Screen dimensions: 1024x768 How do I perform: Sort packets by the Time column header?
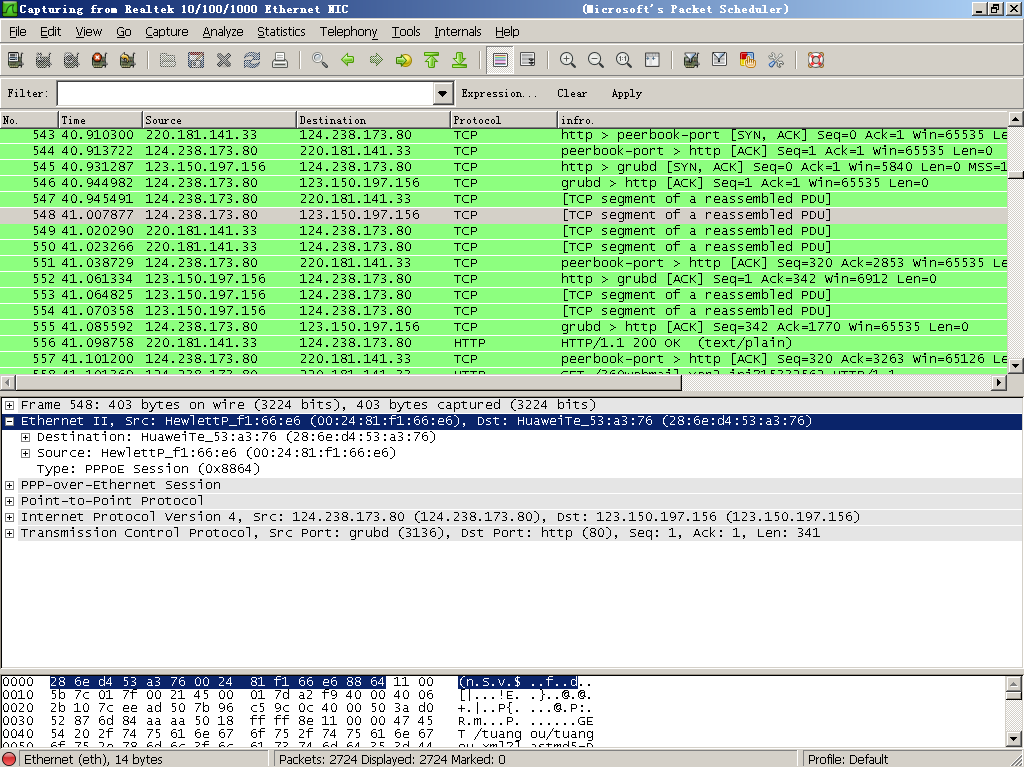[x=100, y=120]
